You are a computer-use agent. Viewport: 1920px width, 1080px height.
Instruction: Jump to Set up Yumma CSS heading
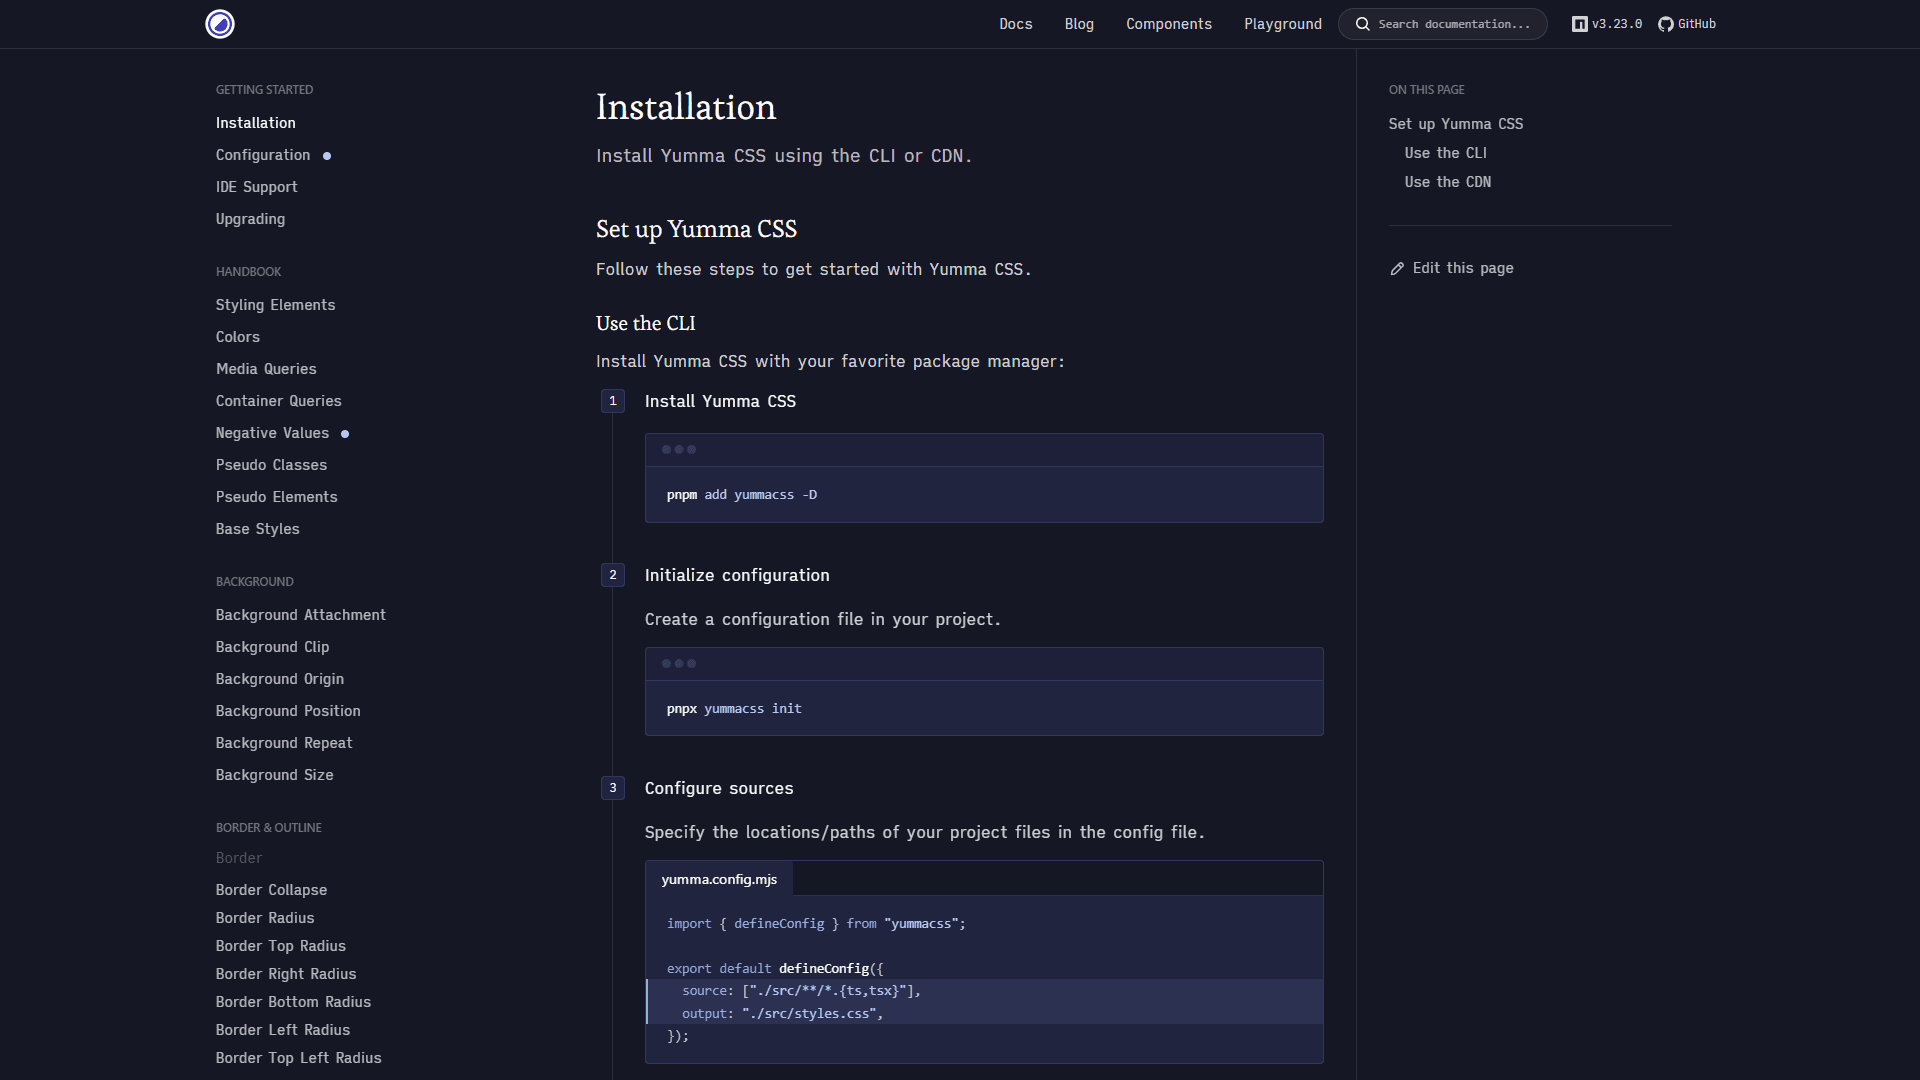(1455, 124)
